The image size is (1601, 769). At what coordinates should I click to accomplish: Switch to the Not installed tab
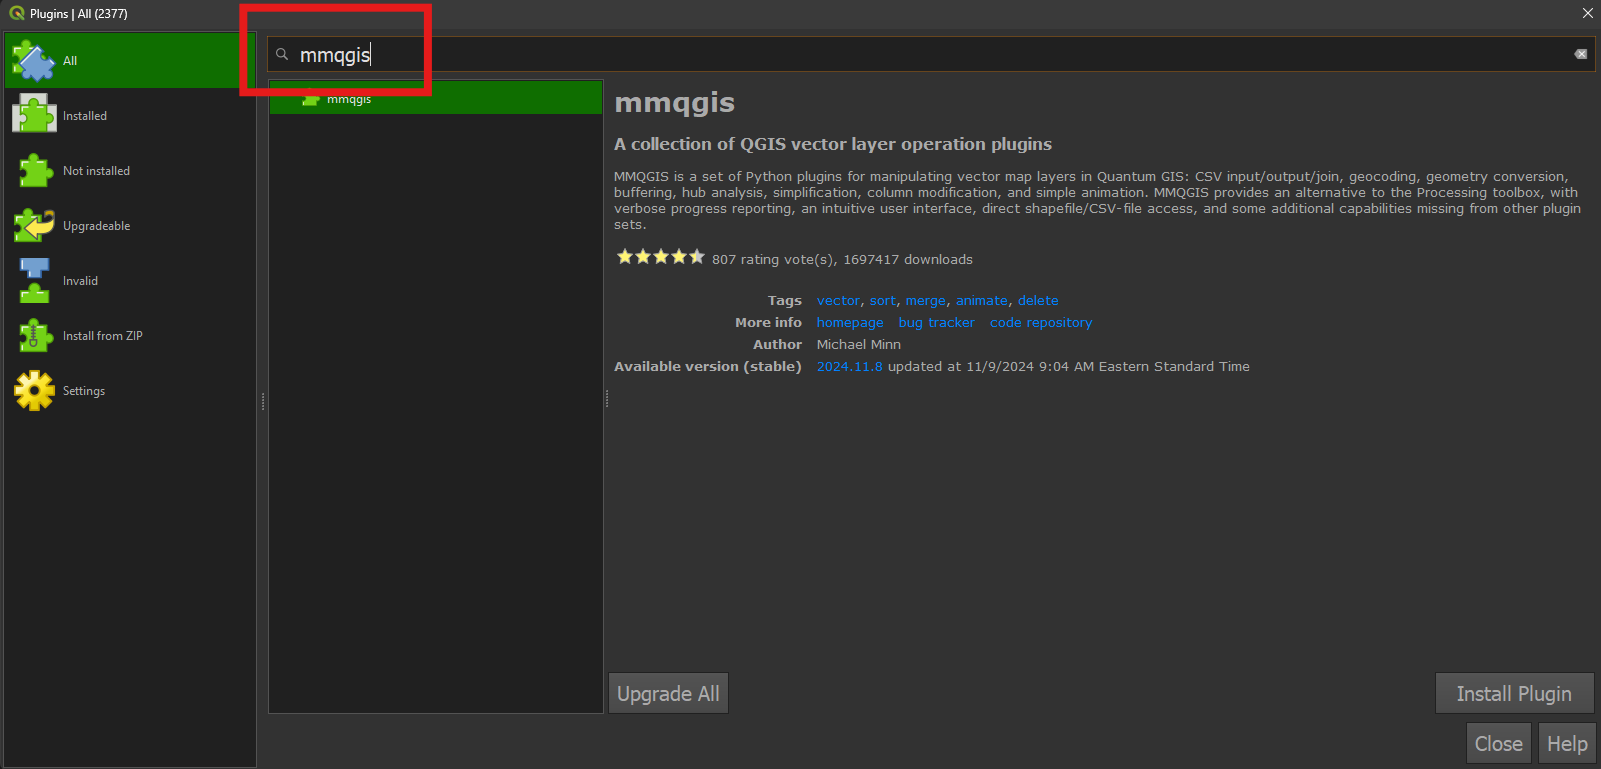pos(130,171)
